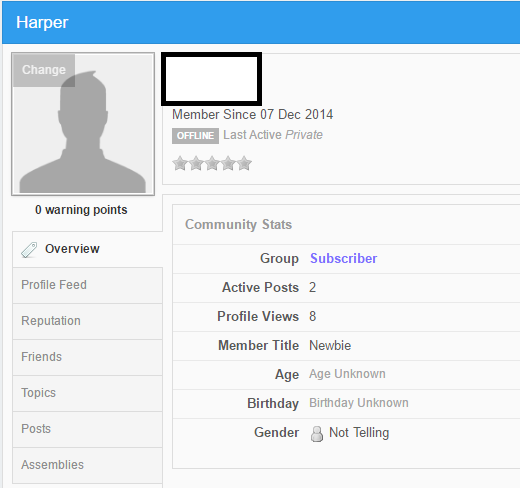This screenshot has height=488, width=520.
Task: Click the Birthday Unknown text
Action: pyautogui.click(x=359, y=403)
